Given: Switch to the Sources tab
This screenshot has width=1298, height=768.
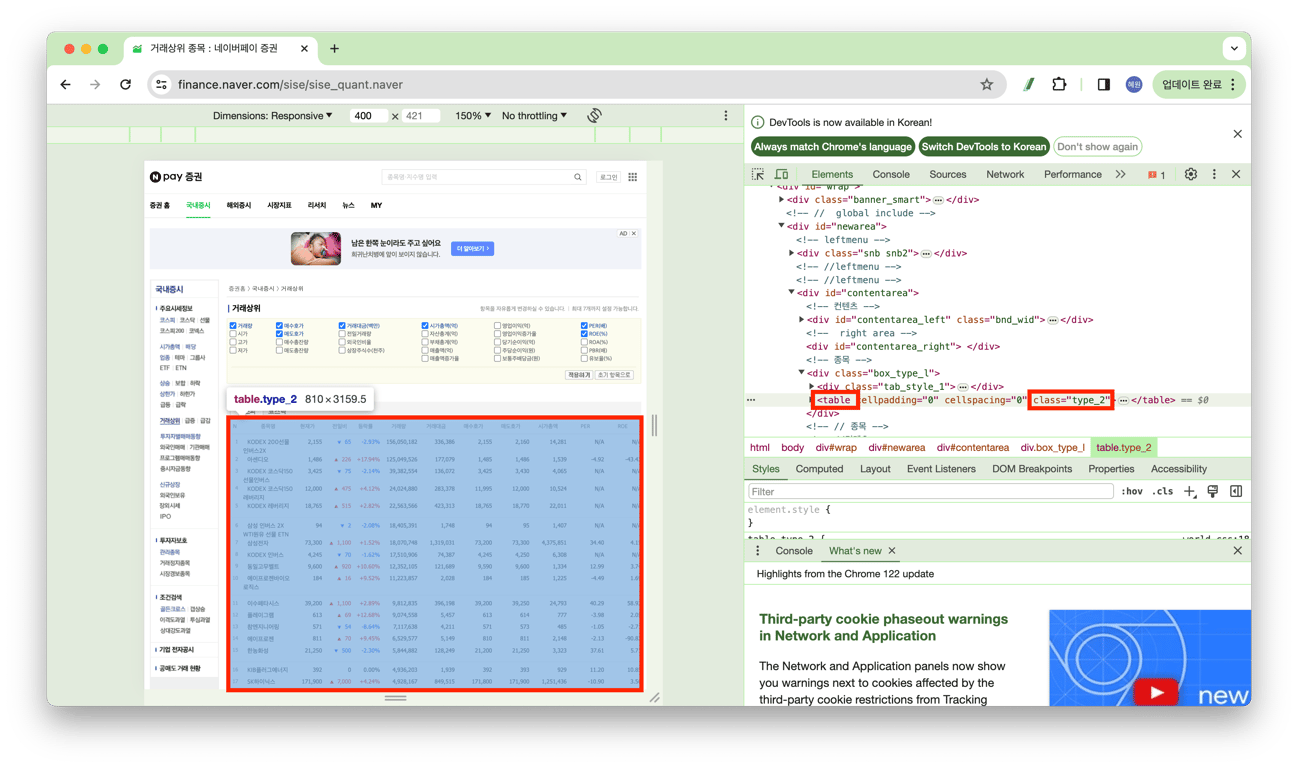Looking at the screenshot, I should tap(948, 174).
